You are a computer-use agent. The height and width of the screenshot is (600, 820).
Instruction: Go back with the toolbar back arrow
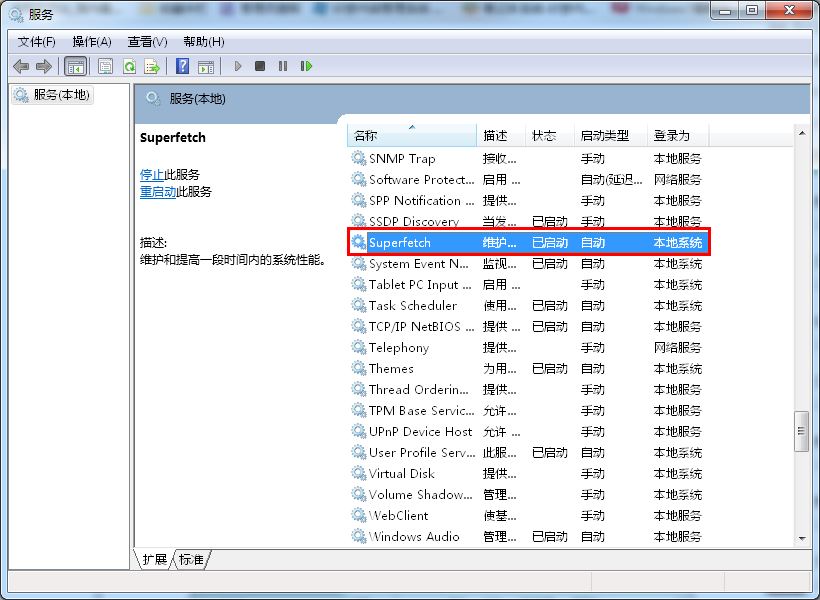tap(21, 66)
